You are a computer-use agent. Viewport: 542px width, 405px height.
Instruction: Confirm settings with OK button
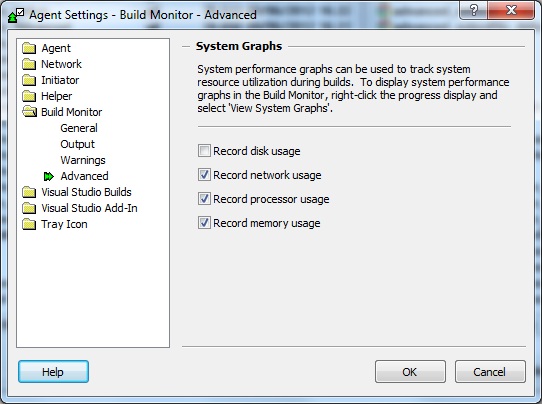[410, 372]
